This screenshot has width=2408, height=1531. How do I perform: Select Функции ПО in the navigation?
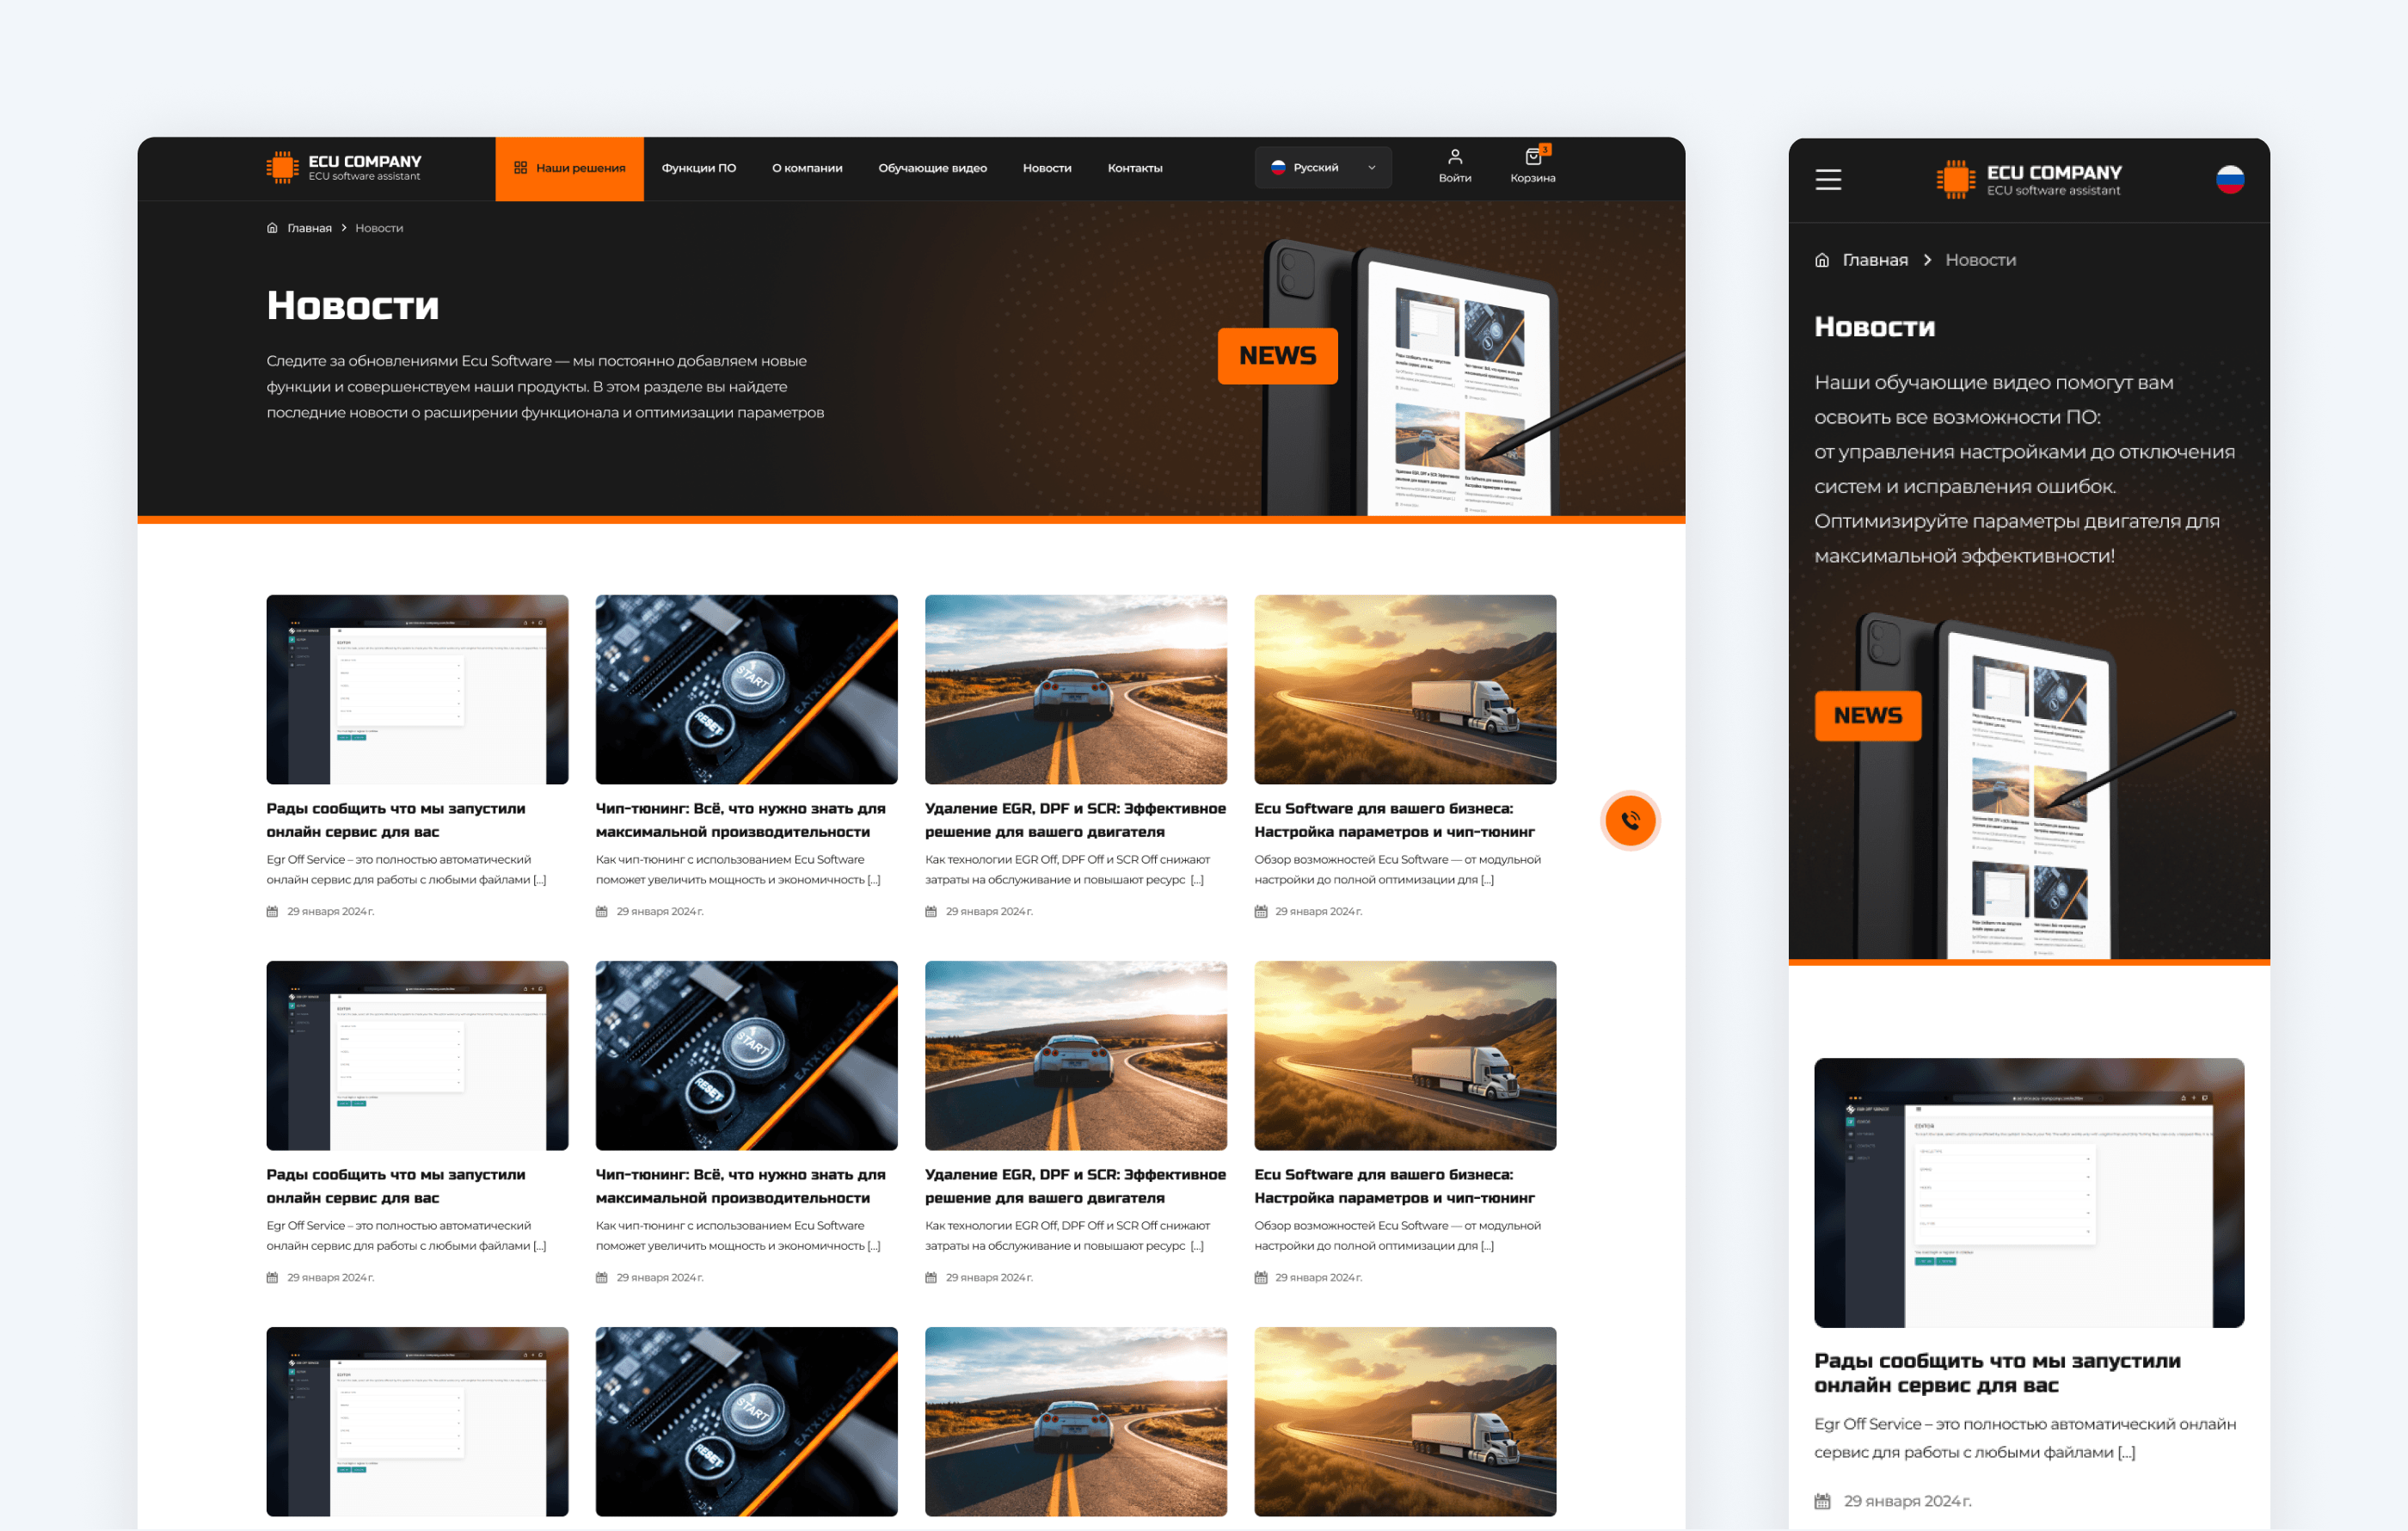tap(698, 168)
